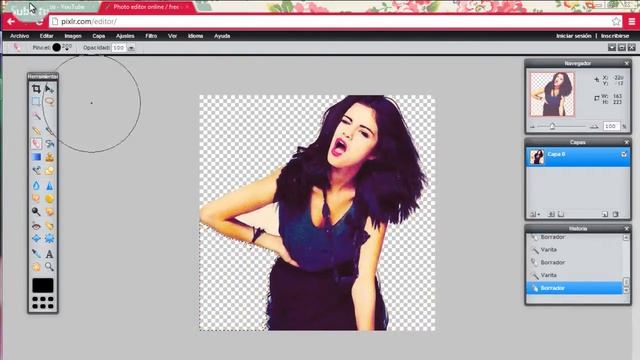
Task: Select the highlighted Borrador history entry
Action: 574,288
